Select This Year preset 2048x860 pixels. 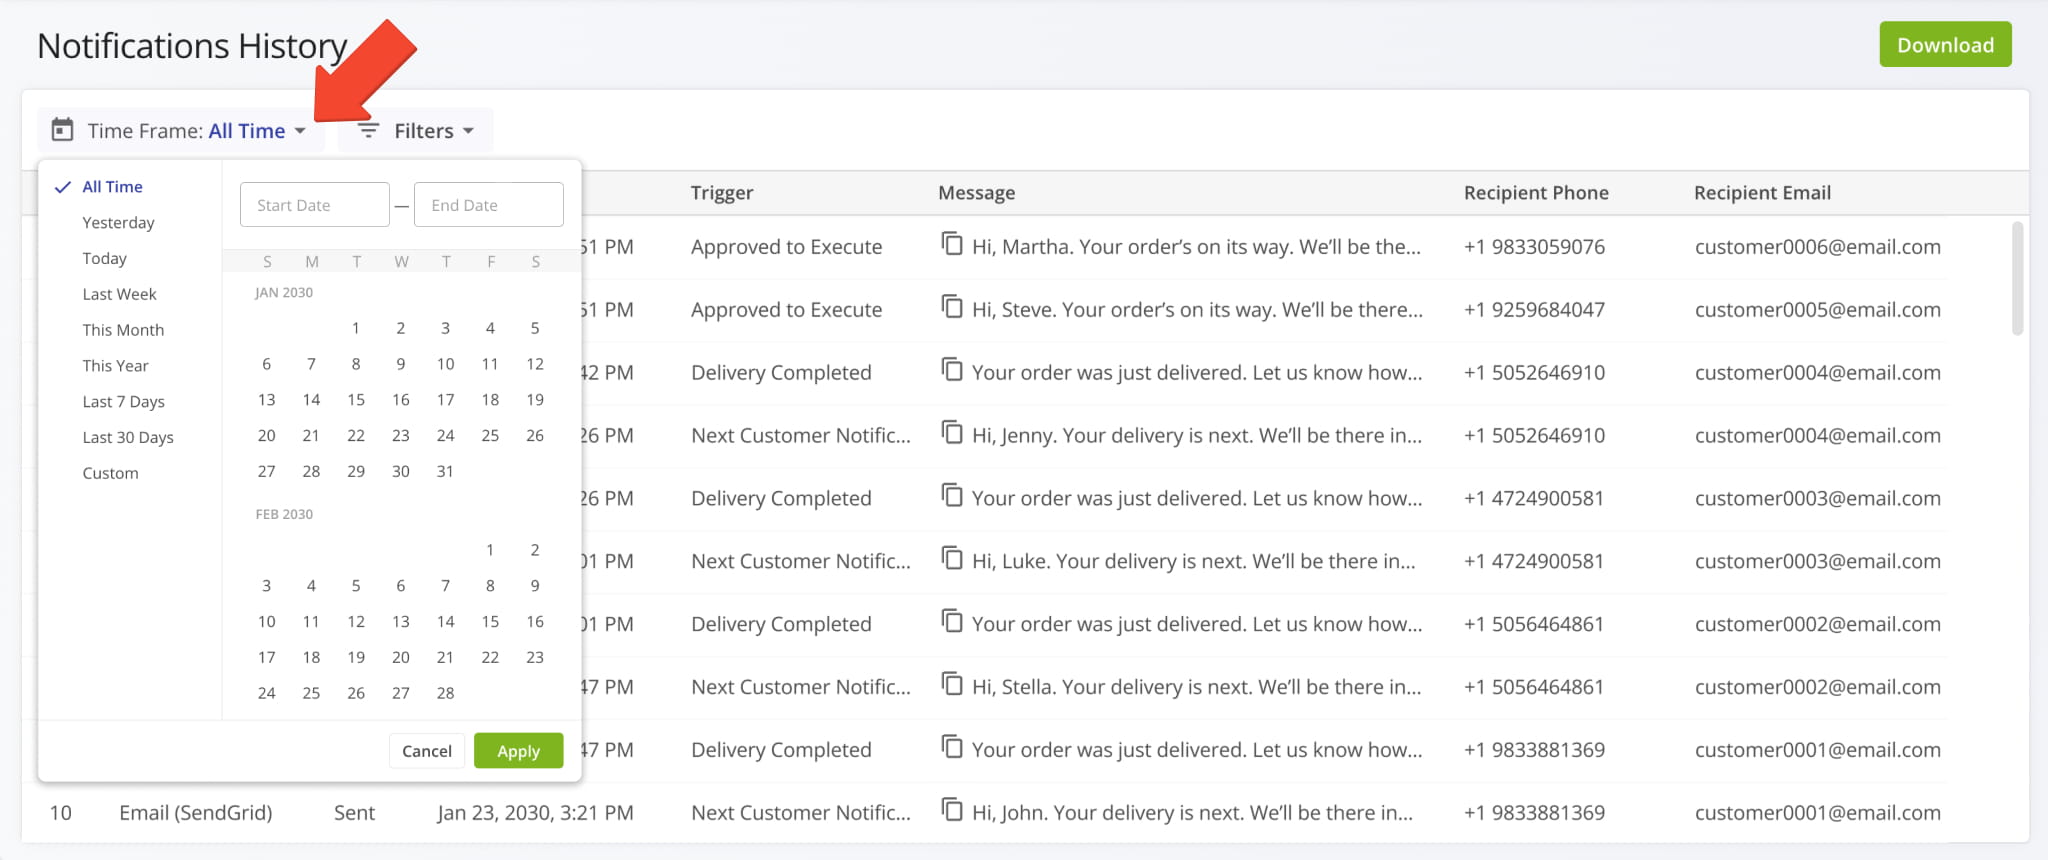115,366
